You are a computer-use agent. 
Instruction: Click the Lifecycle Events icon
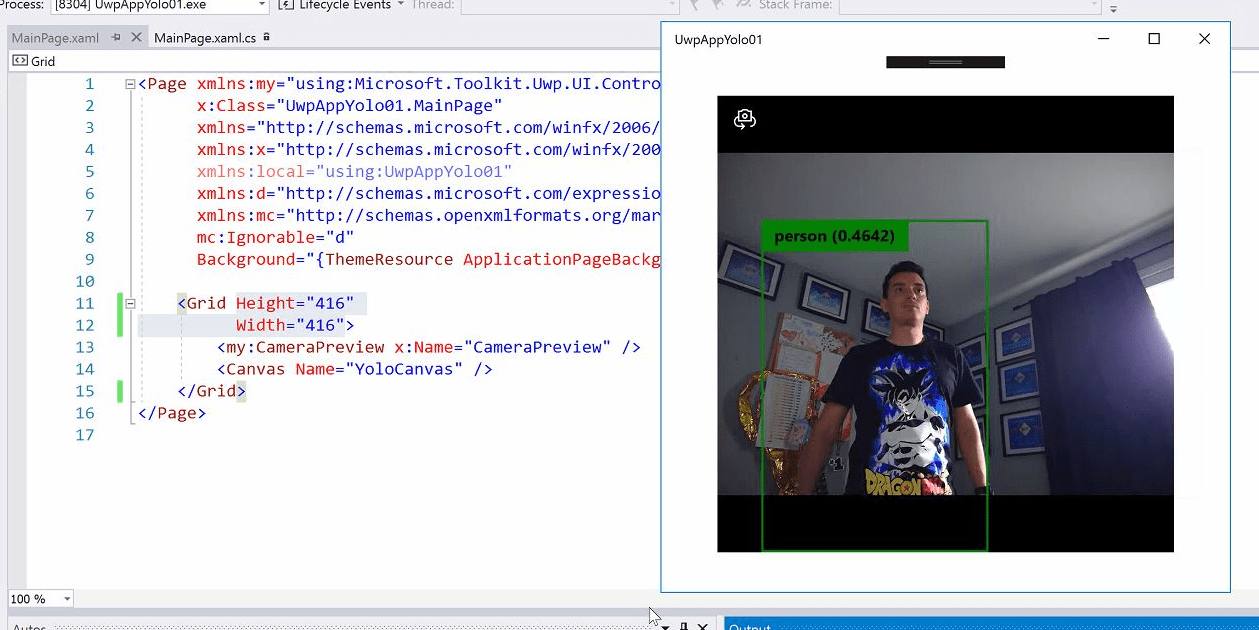(285, 5)
